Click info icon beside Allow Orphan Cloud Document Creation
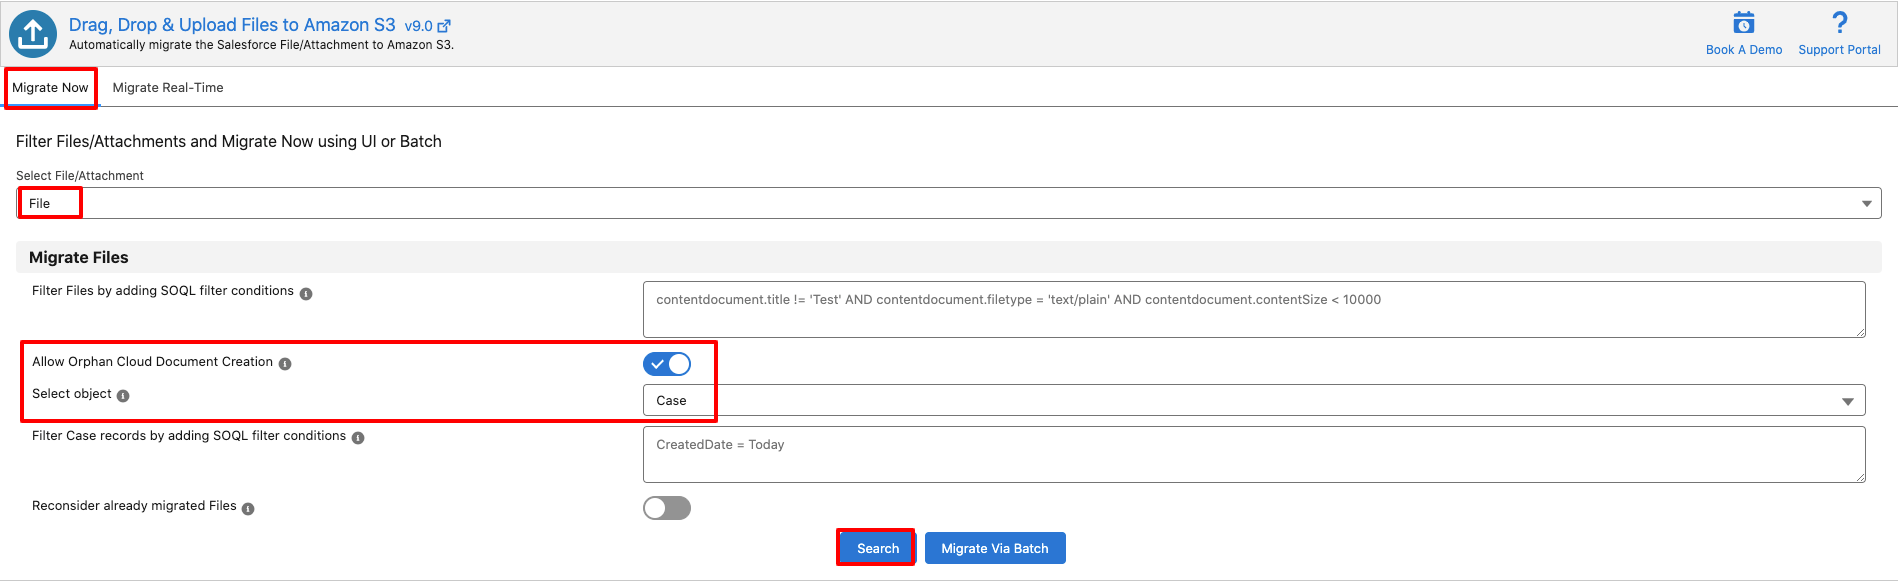This screenshot has width=1903, height=581. pyautogui.click(x=285, y=364)
